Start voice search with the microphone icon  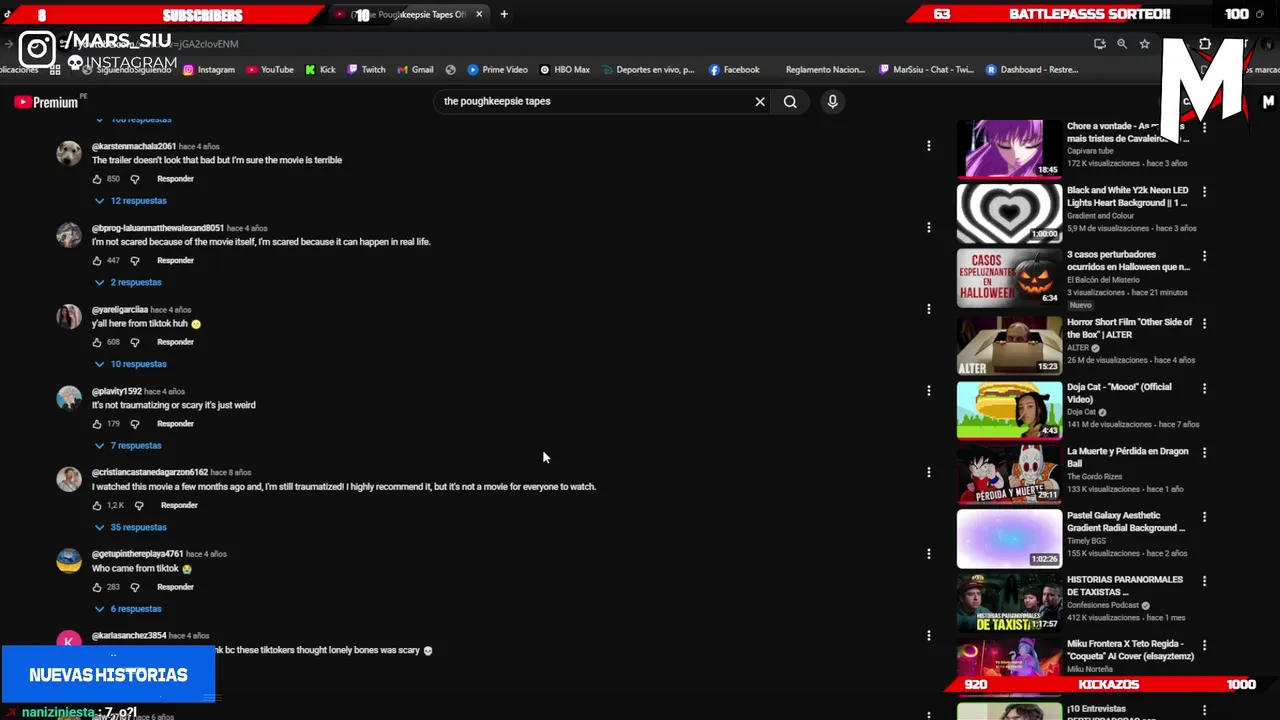tap(832, 101)
